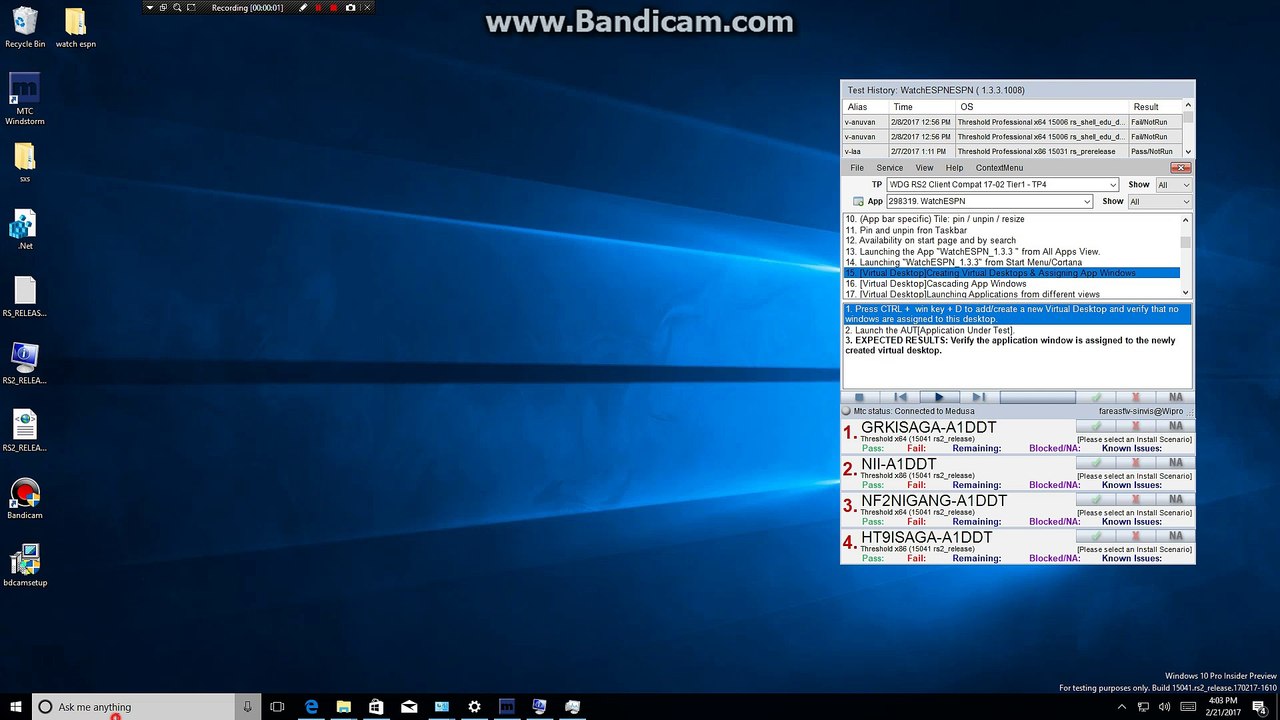This screenshot has height=720, width=1280.
Task: Open the File menu
Action: 857,168
